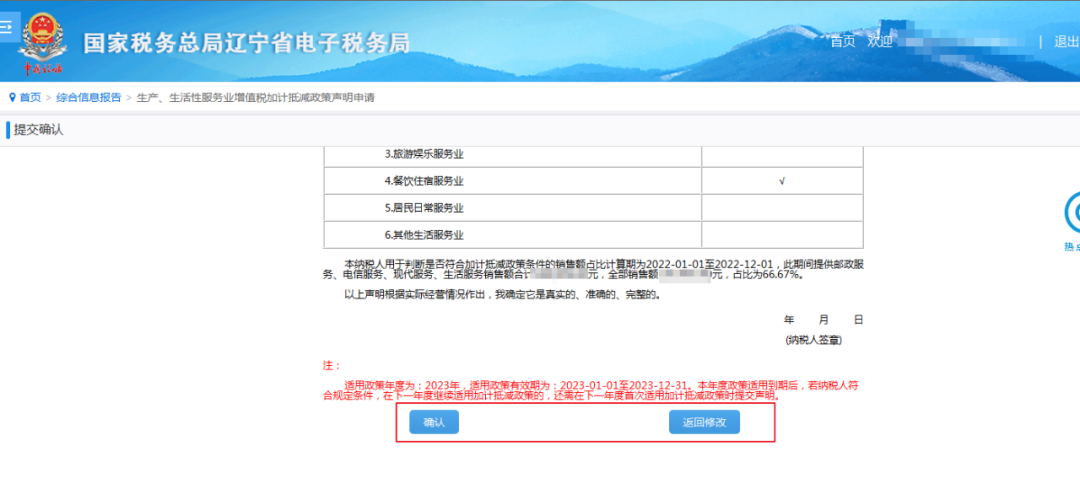Click the 欢迎 user greeting in header

[x=880, y=42]
